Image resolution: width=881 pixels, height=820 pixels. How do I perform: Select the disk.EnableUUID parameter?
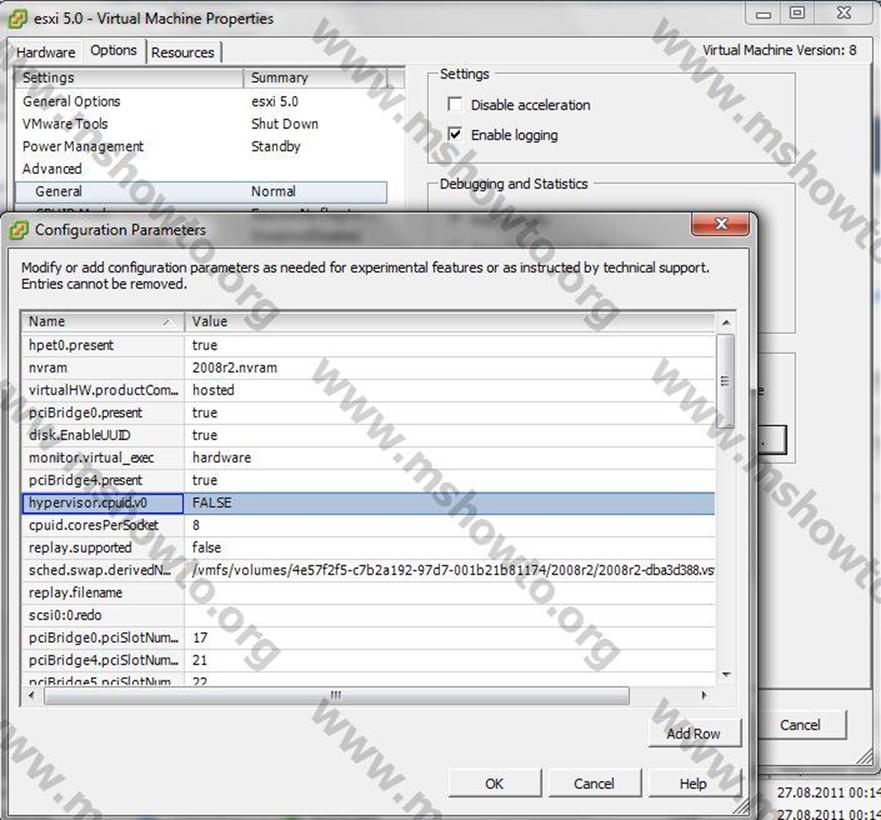[103, 435]
